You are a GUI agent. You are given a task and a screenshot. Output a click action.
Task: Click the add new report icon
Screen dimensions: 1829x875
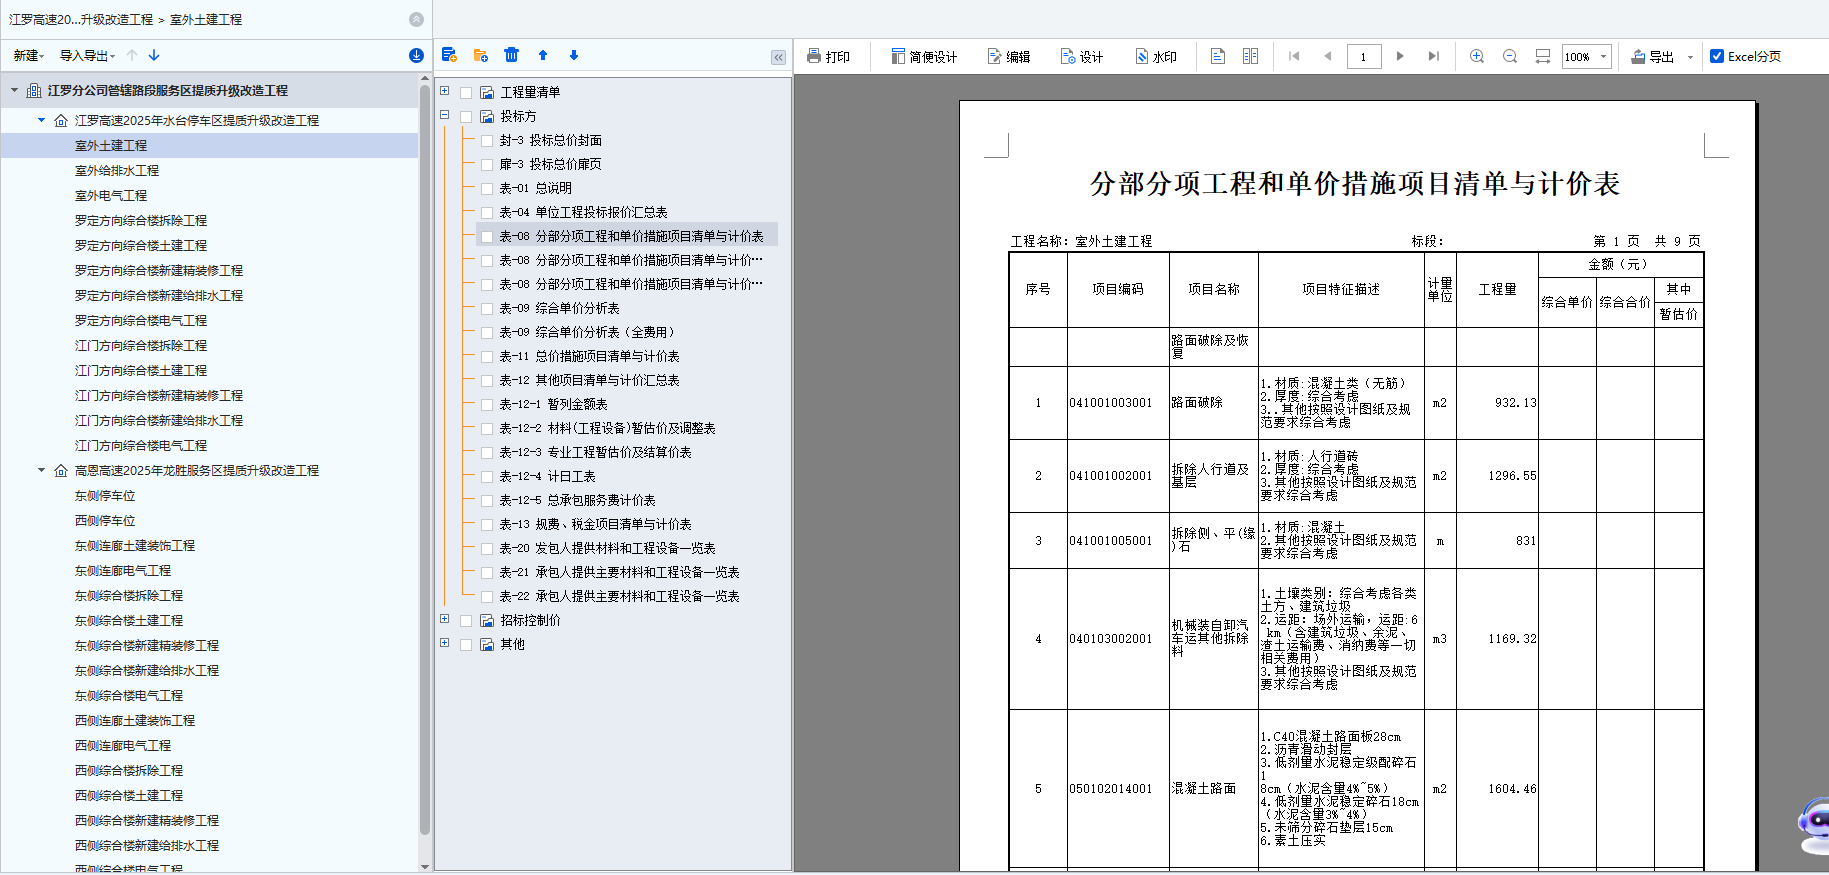pyautogui.click(x=449, y=55)
